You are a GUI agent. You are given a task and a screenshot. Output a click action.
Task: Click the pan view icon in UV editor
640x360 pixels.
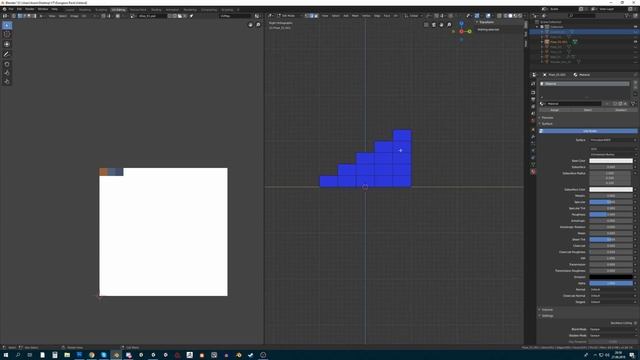pyautogui.click(x=251, y=25)
